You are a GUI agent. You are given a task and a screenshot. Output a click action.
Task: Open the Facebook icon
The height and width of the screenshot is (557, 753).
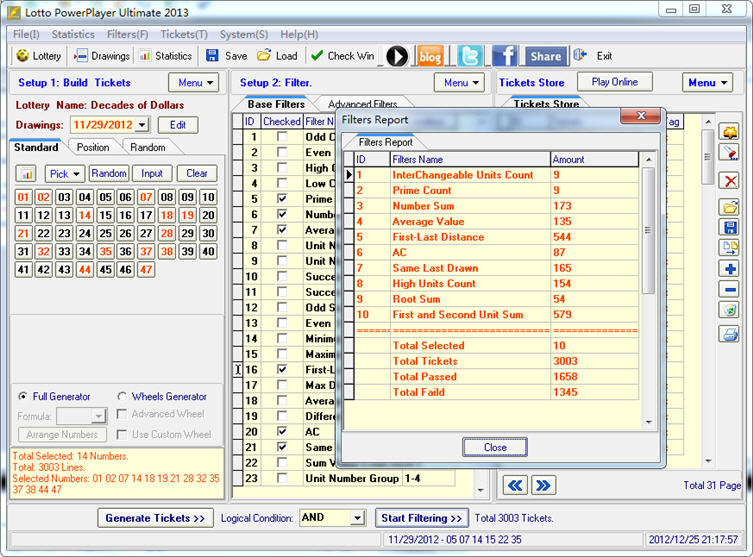tap(504, 56)
